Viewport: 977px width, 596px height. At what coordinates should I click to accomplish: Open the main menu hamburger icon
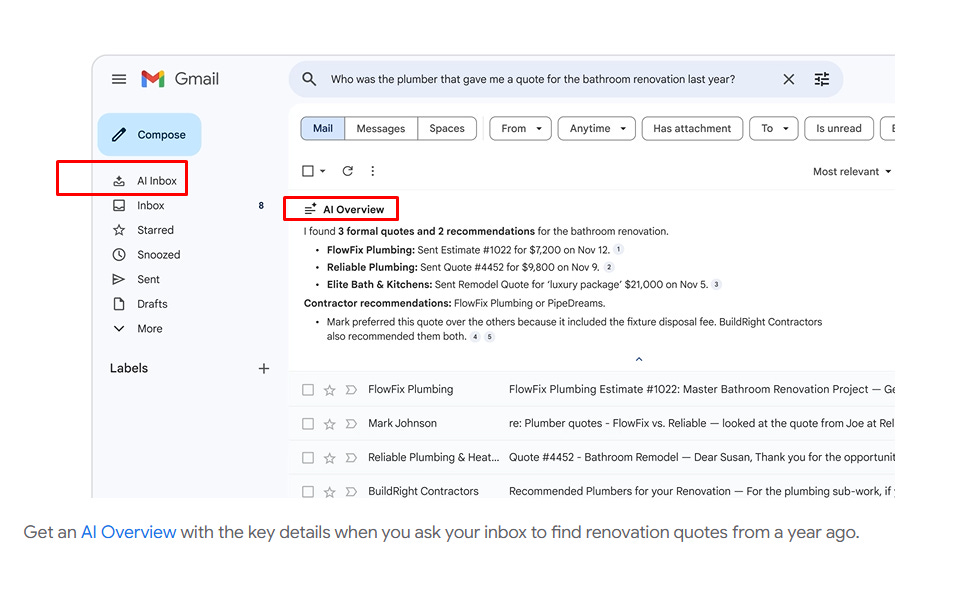click(x=119, y=79)
